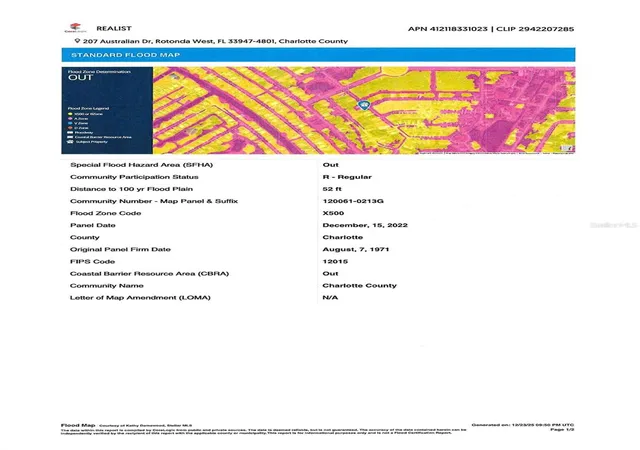Screen dimensions: 640x450
Task: Click the '12015' FIPS value
Action: pyautogui.click(x=335, y=261)
